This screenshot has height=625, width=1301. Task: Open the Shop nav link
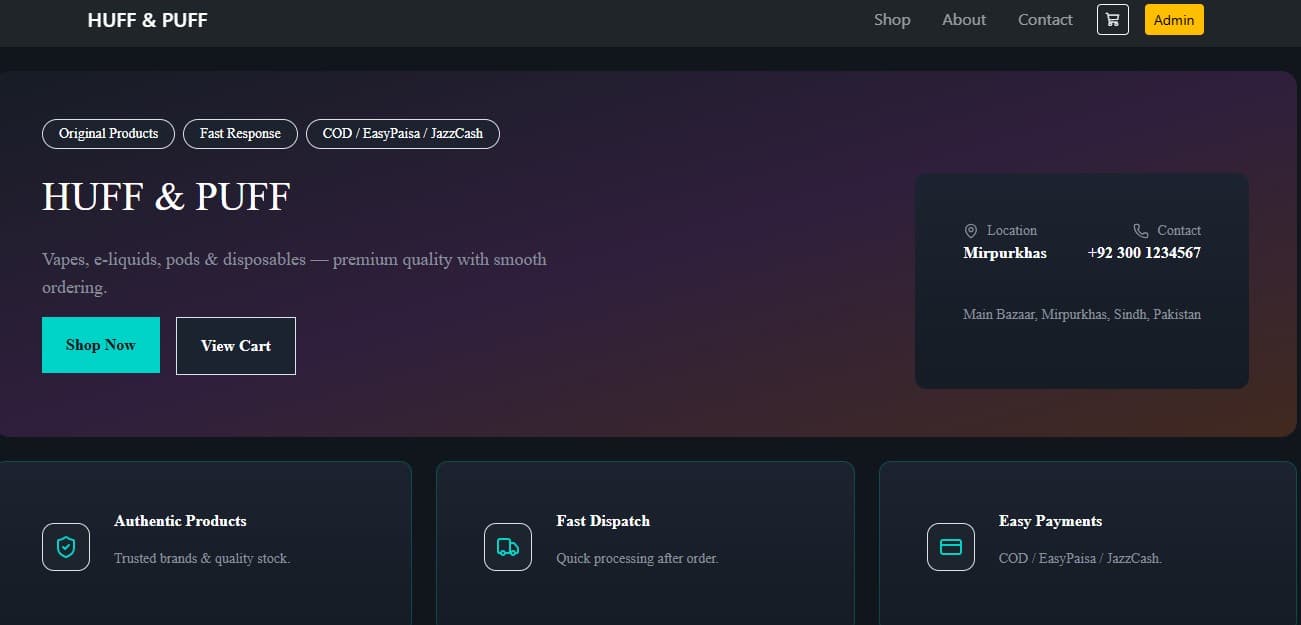click(x=892, y=20)
